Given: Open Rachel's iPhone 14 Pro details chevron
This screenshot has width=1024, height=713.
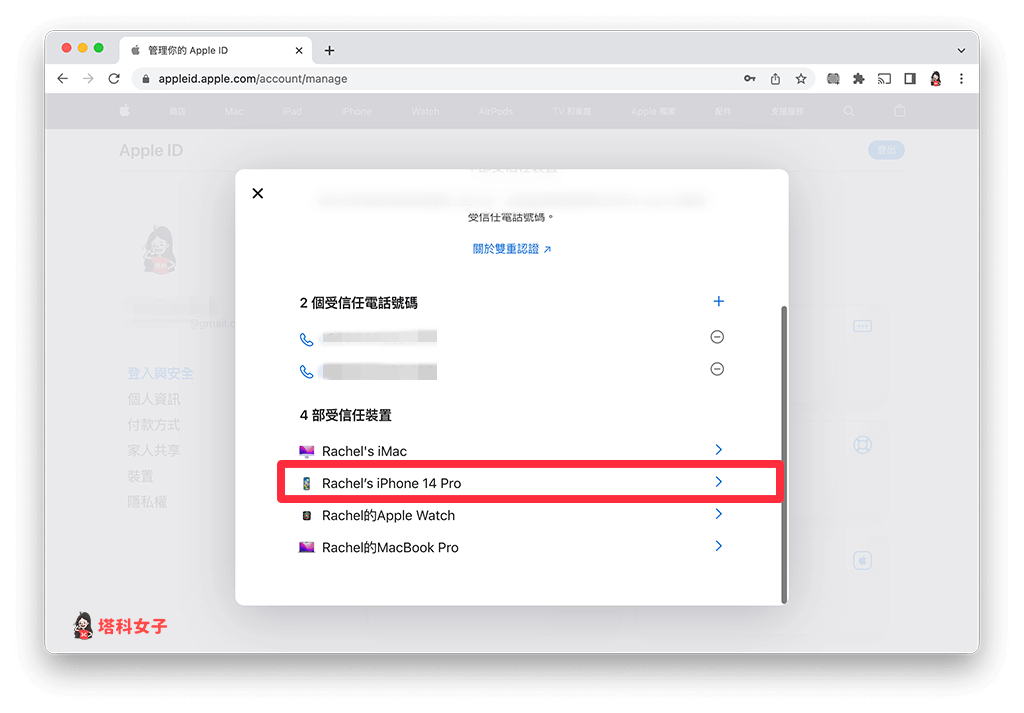Looking at the screenshot, I should tap(718, 482).
